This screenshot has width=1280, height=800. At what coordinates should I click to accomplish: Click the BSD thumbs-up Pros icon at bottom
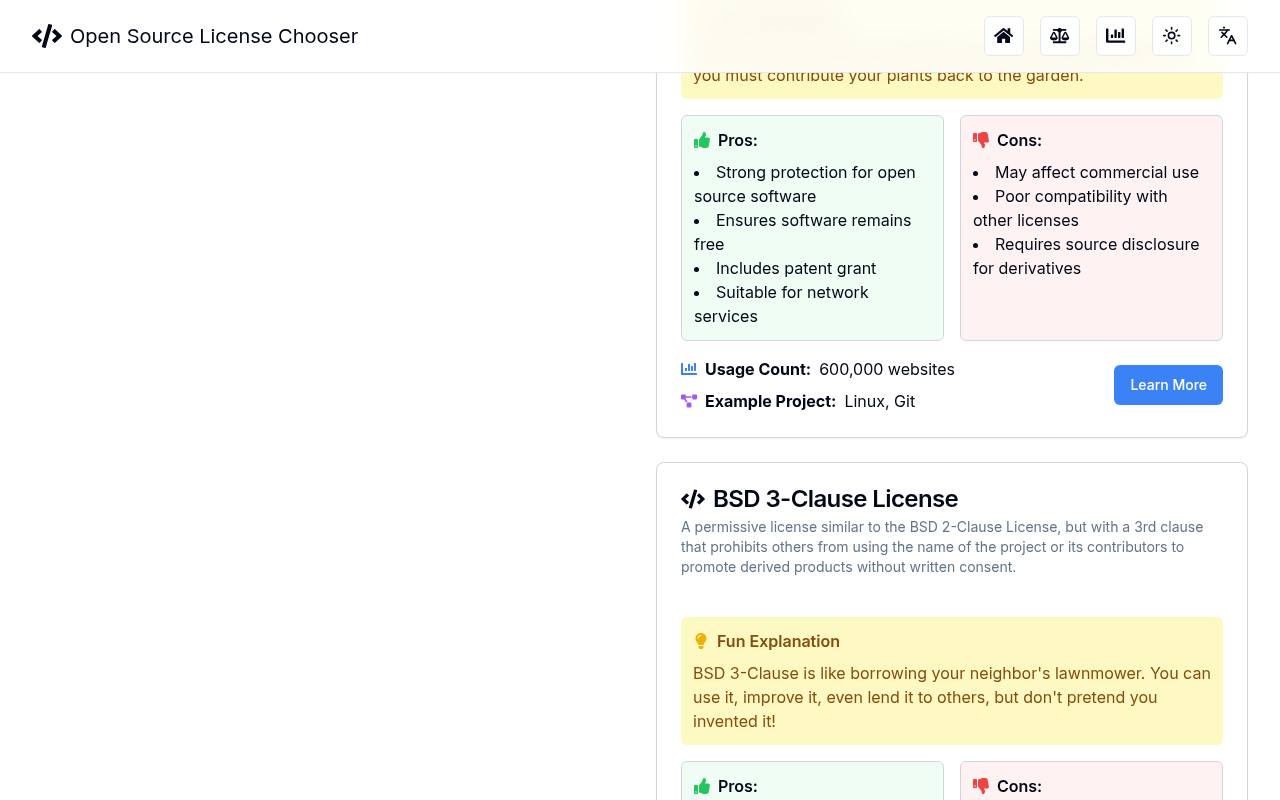coord(702,786)
